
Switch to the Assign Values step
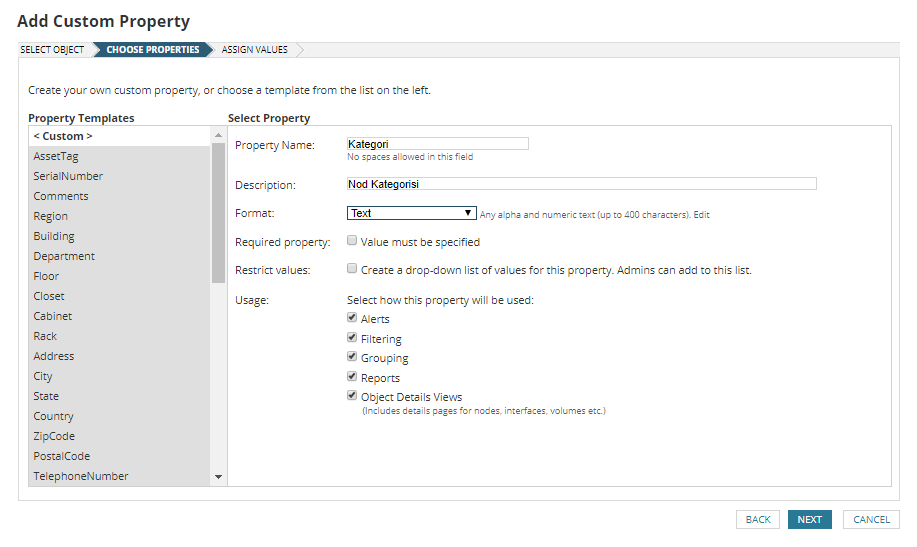[x=254, y=50]
